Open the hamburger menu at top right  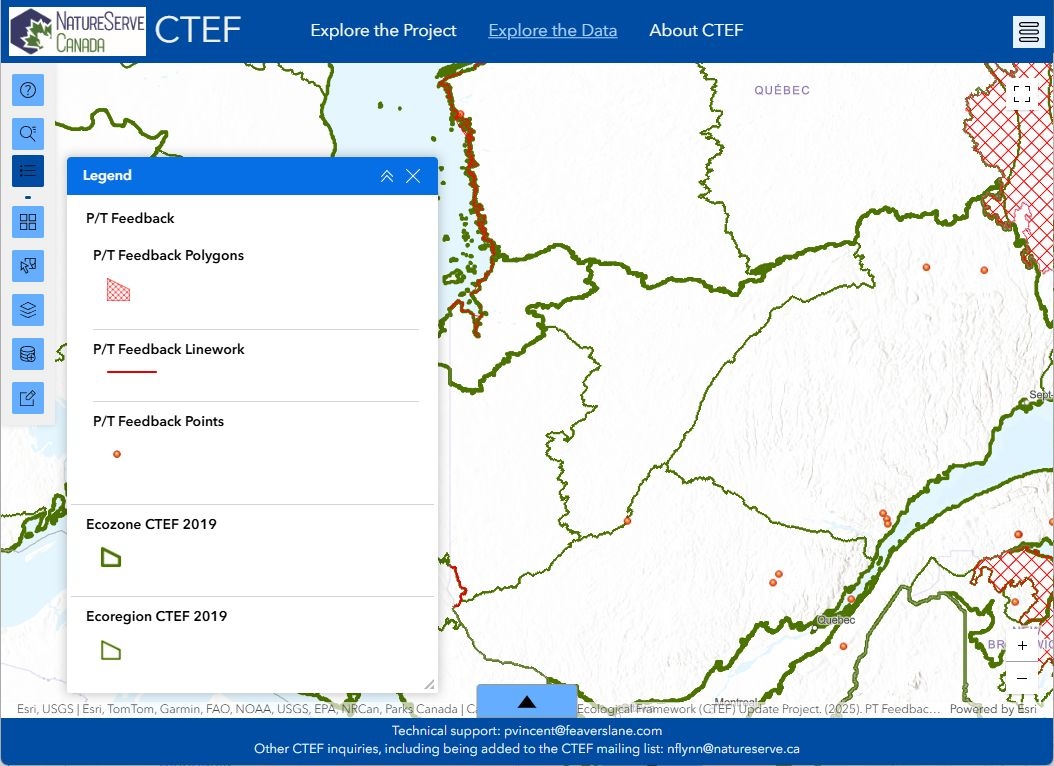[x=1029, y=32]
